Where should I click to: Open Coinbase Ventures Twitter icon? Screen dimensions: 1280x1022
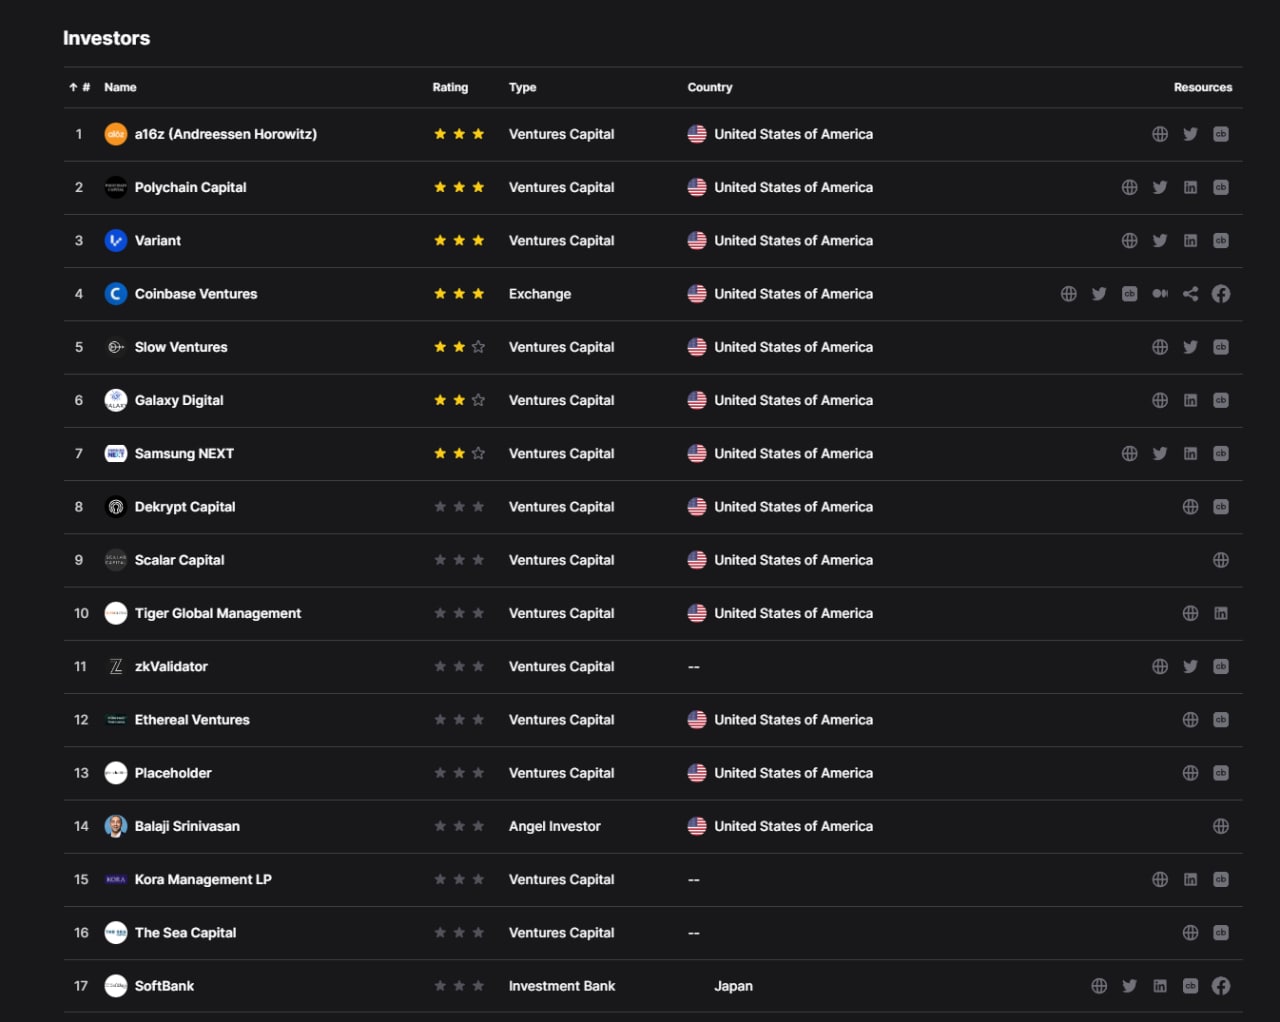pyautogui.click(x=1099, y=294)
